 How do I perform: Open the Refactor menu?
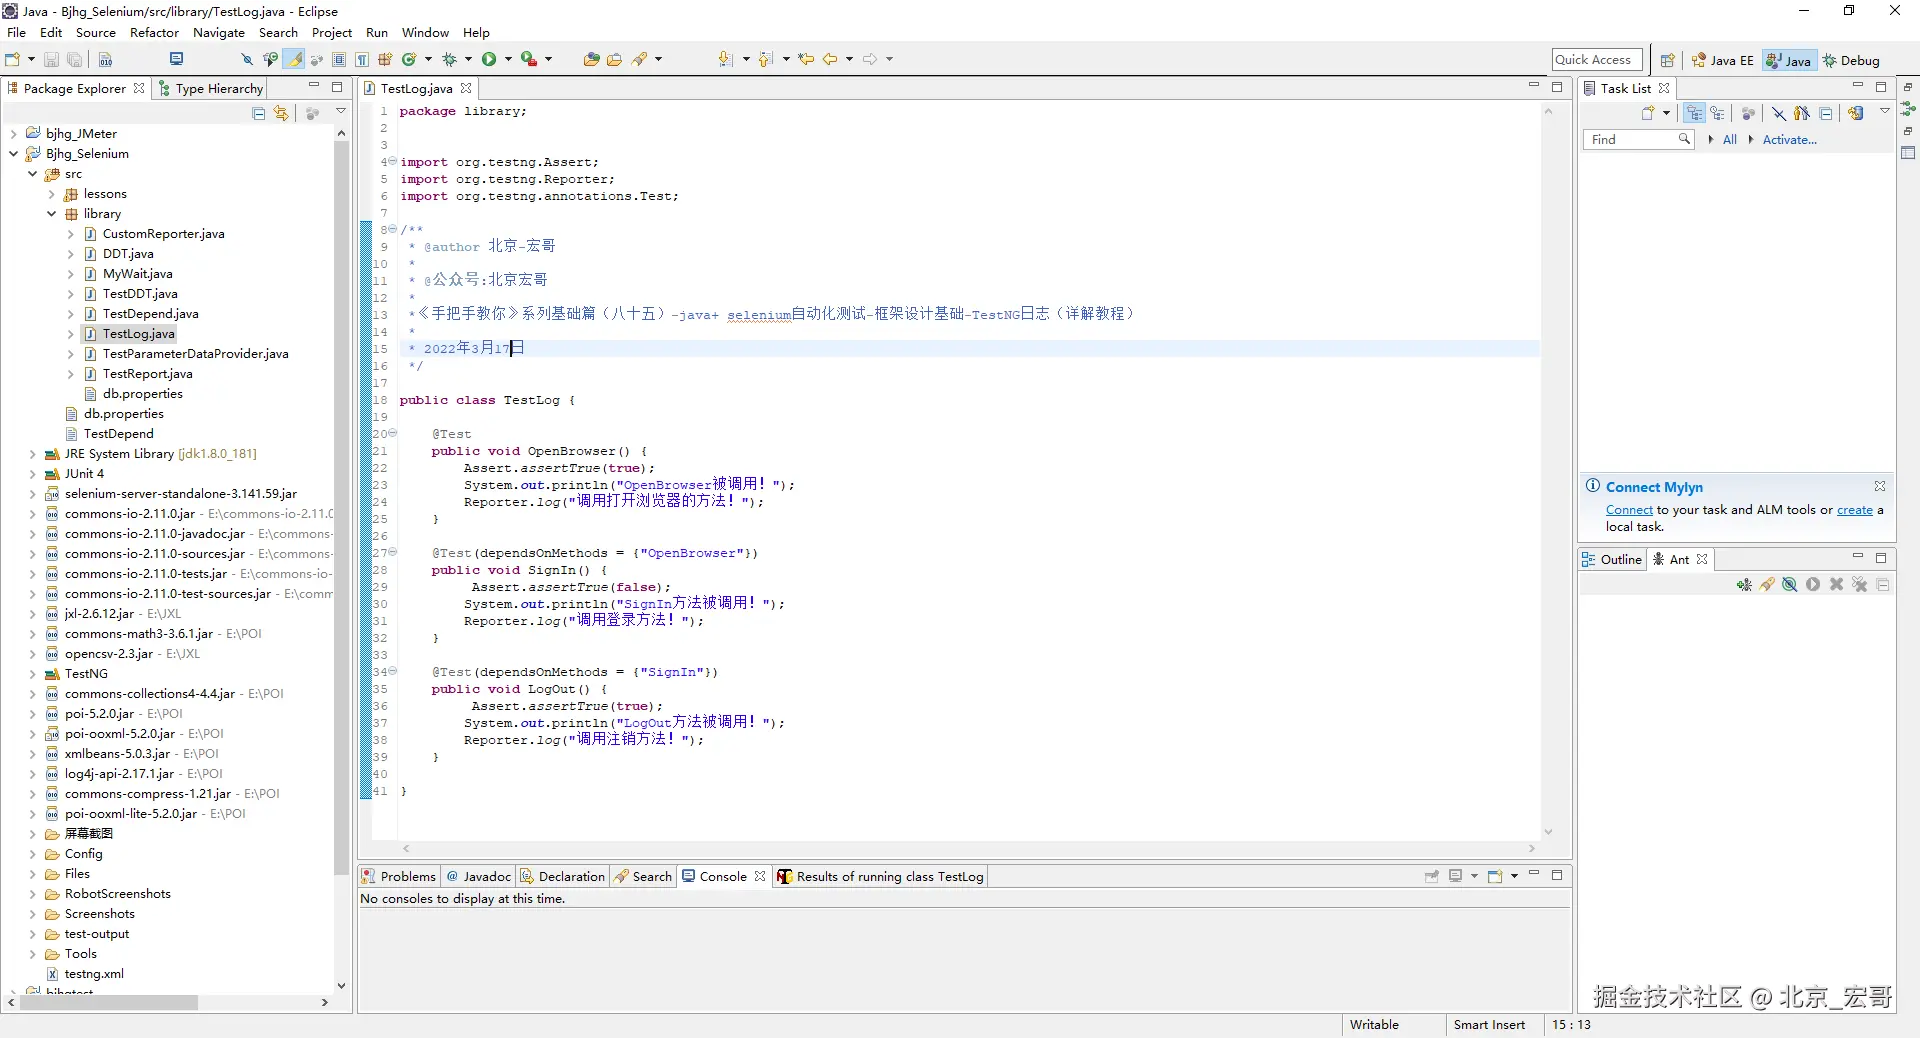coord(154,32)
